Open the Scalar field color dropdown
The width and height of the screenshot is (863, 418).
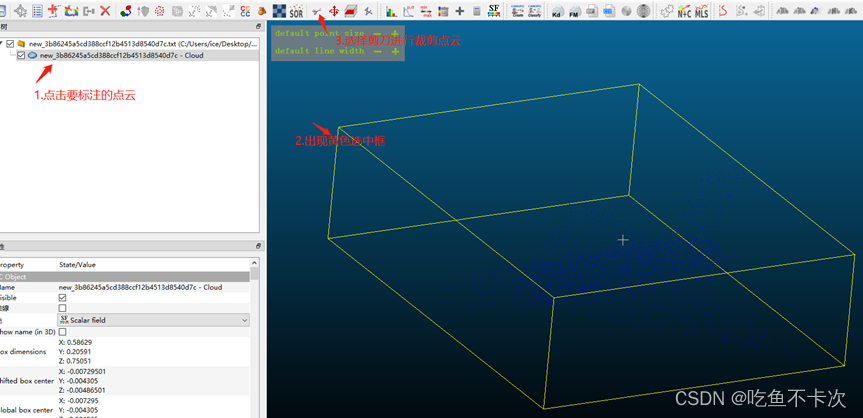154,320
